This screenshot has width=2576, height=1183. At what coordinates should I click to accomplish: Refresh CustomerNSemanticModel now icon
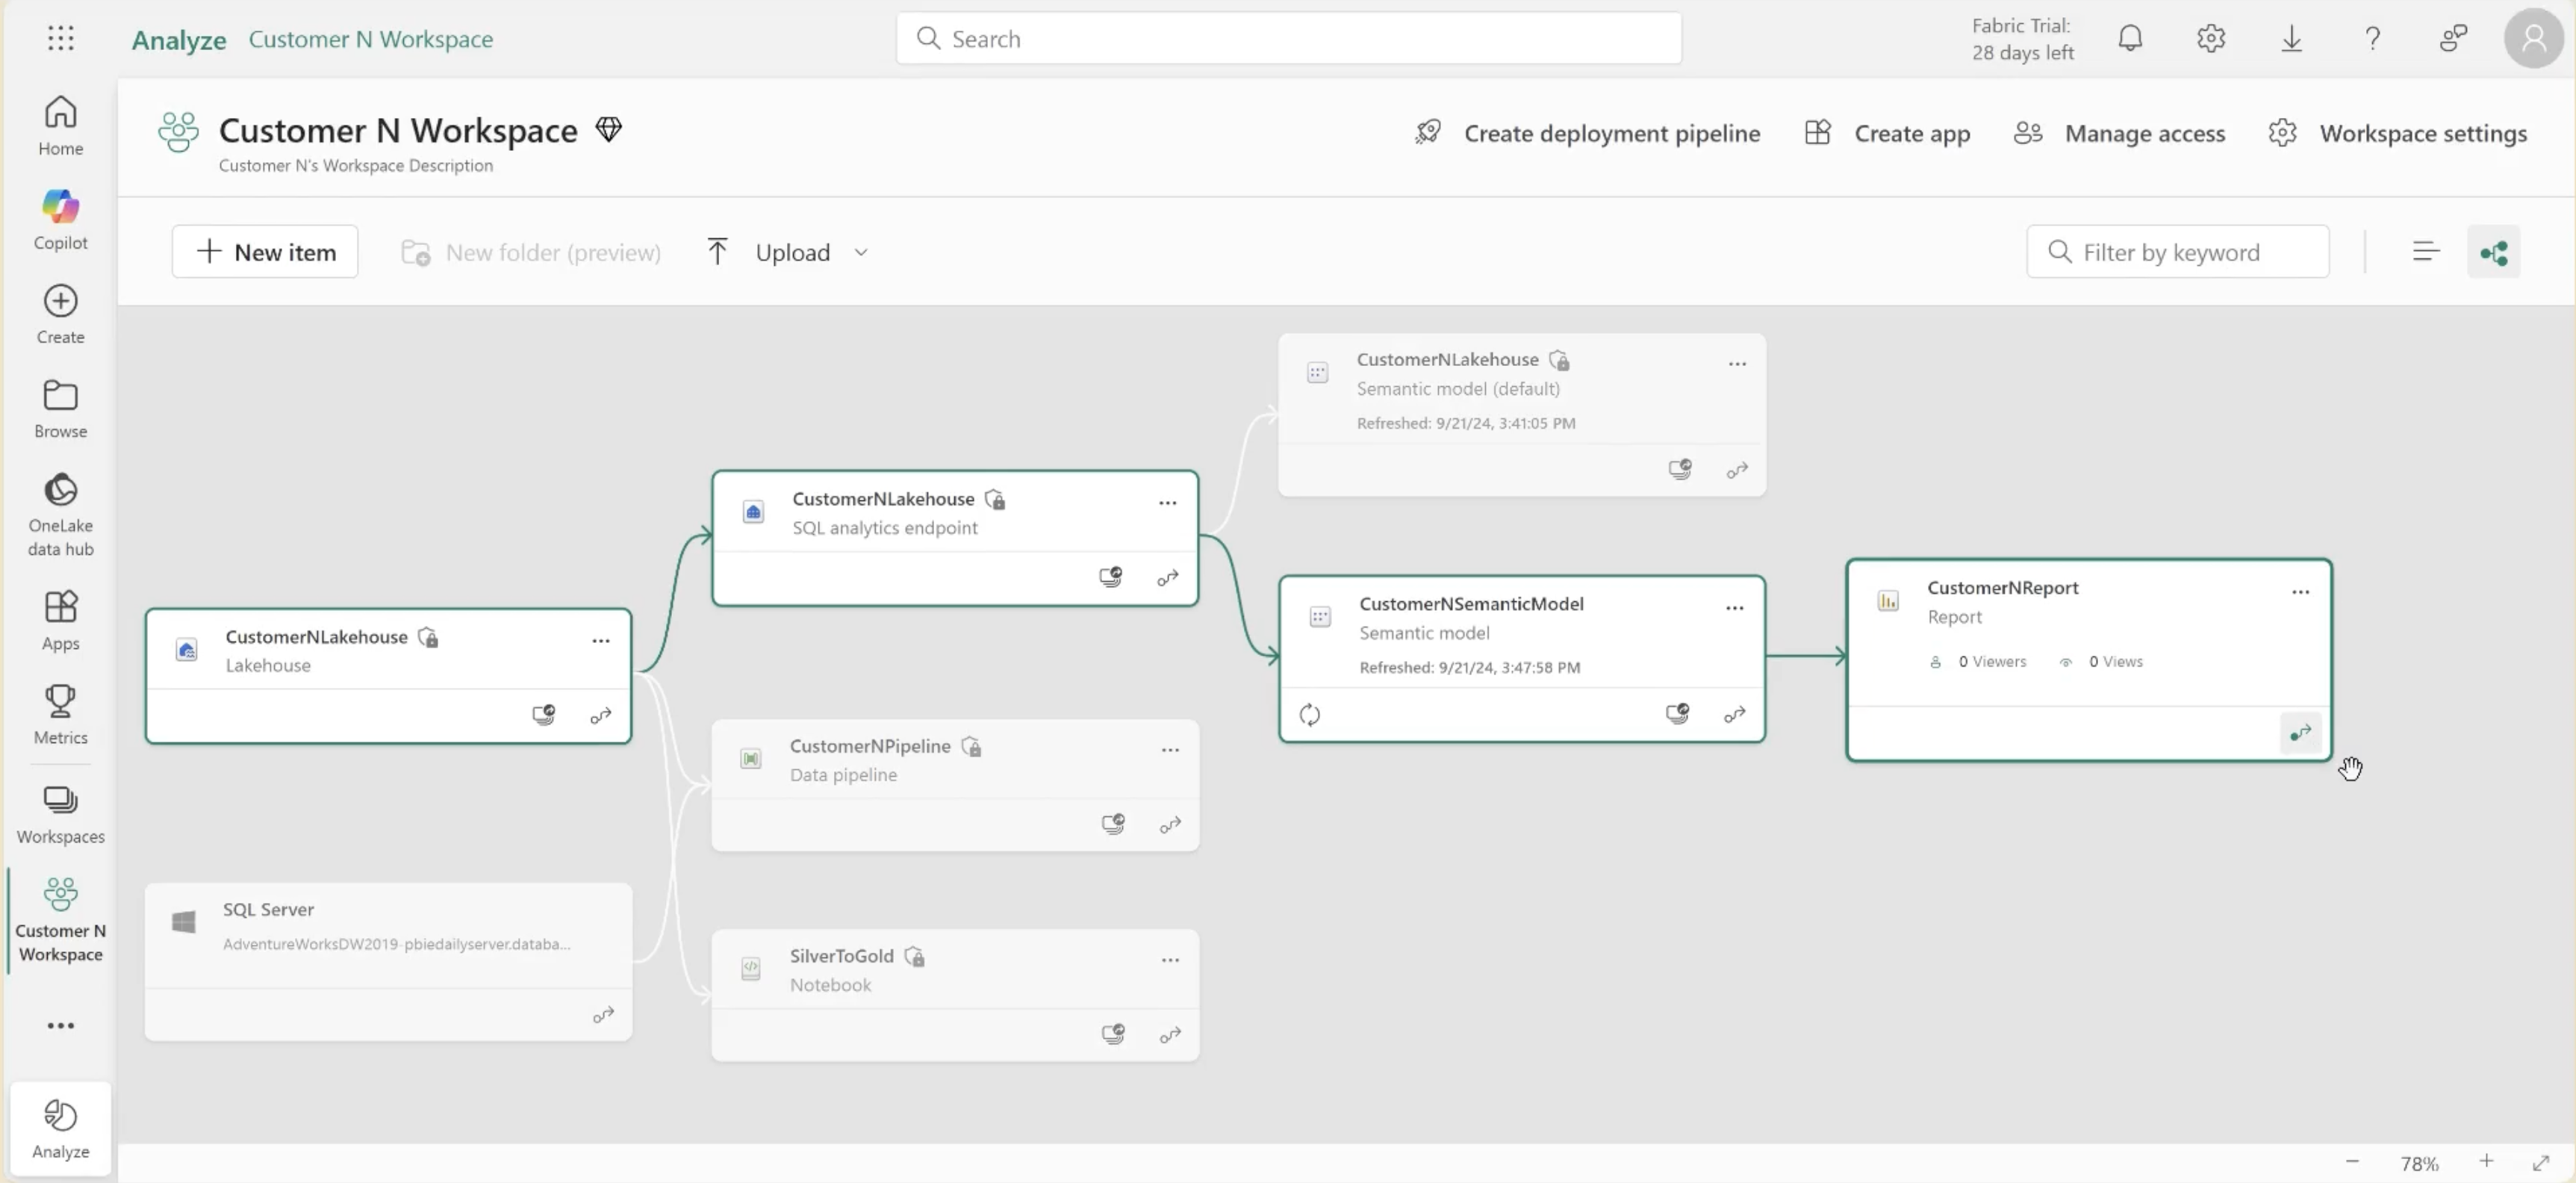(1309, 714)
